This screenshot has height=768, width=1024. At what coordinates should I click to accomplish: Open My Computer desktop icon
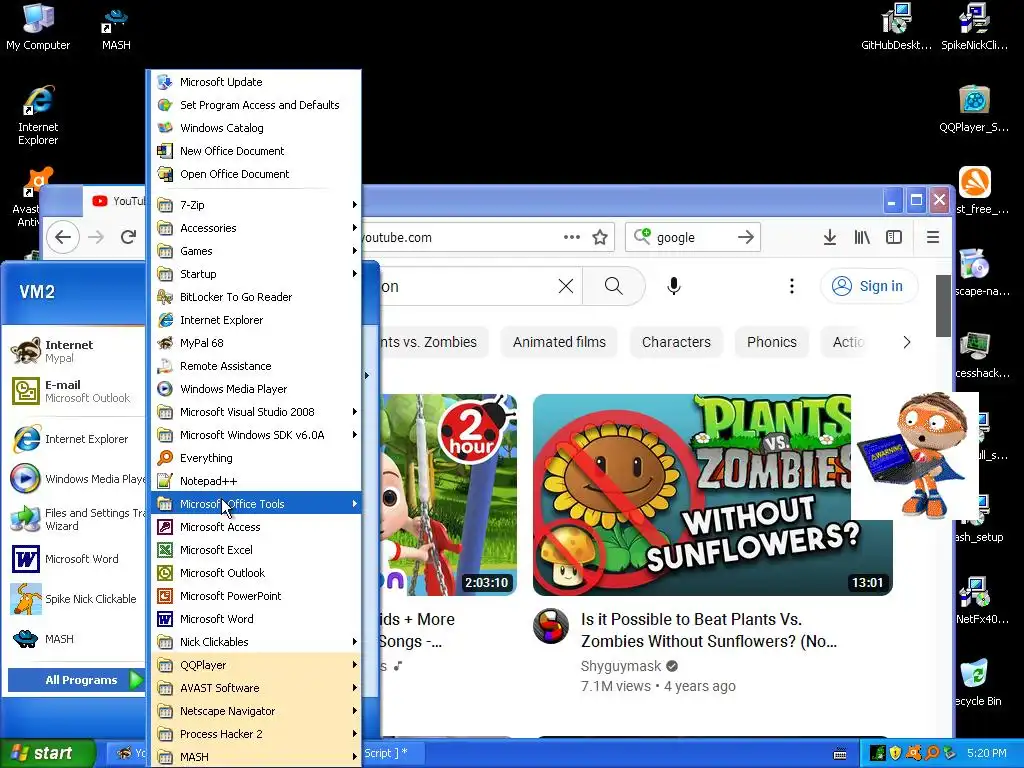38,27
